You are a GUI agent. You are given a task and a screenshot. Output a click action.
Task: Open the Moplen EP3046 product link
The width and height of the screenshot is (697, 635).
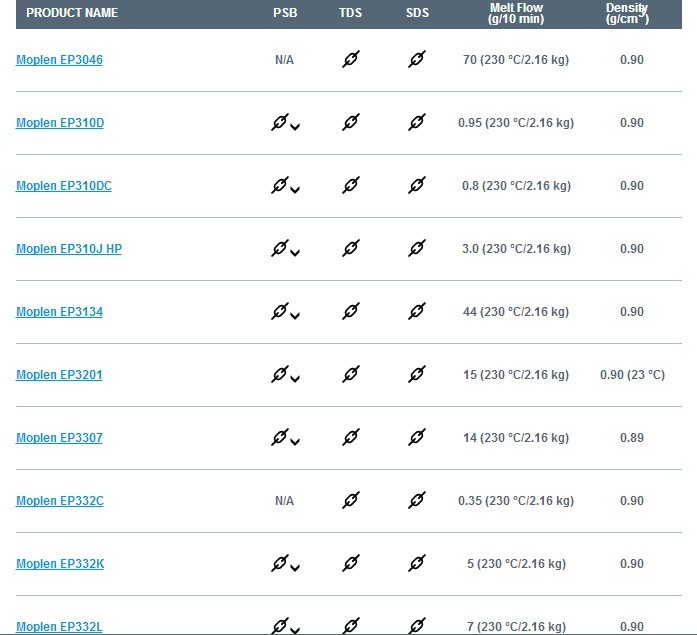pyautogui.click(x=60, y=60)
